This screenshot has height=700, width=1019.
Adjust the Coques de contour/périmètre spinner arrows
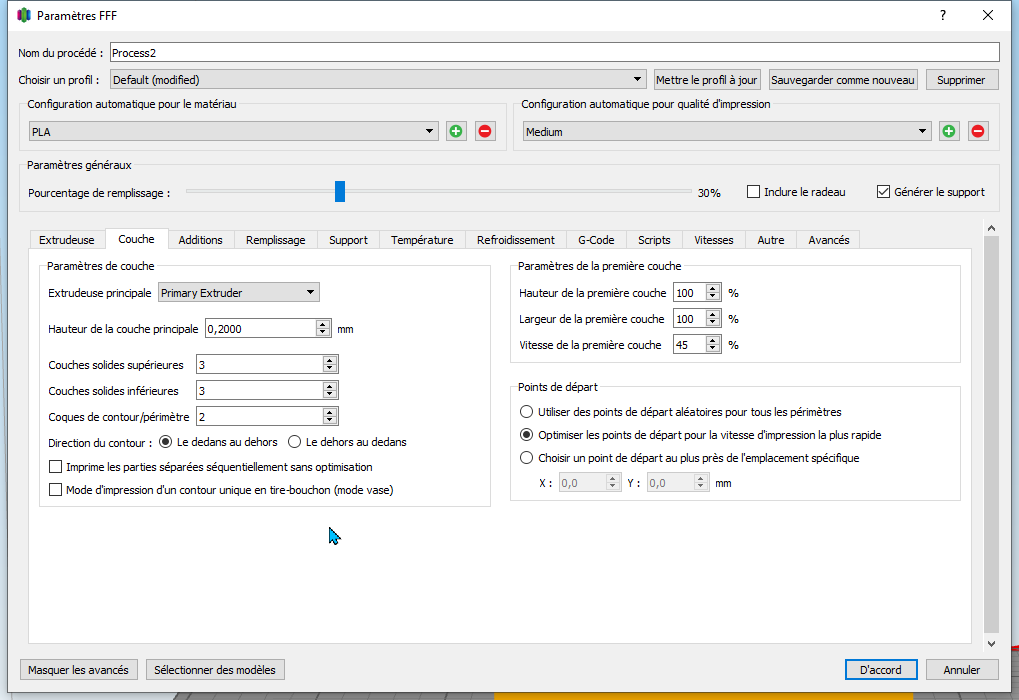pos(329,417)
